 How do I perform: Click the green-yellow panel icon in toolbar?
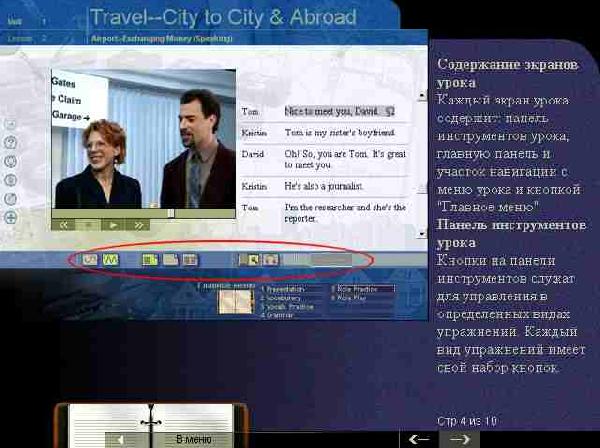point(150,260)
